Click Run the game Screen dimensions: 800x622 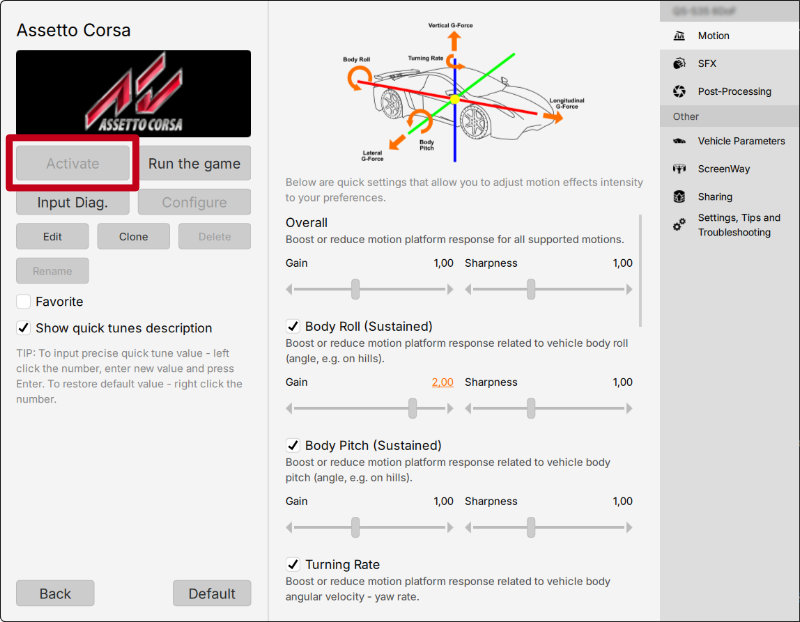[194, 163]
